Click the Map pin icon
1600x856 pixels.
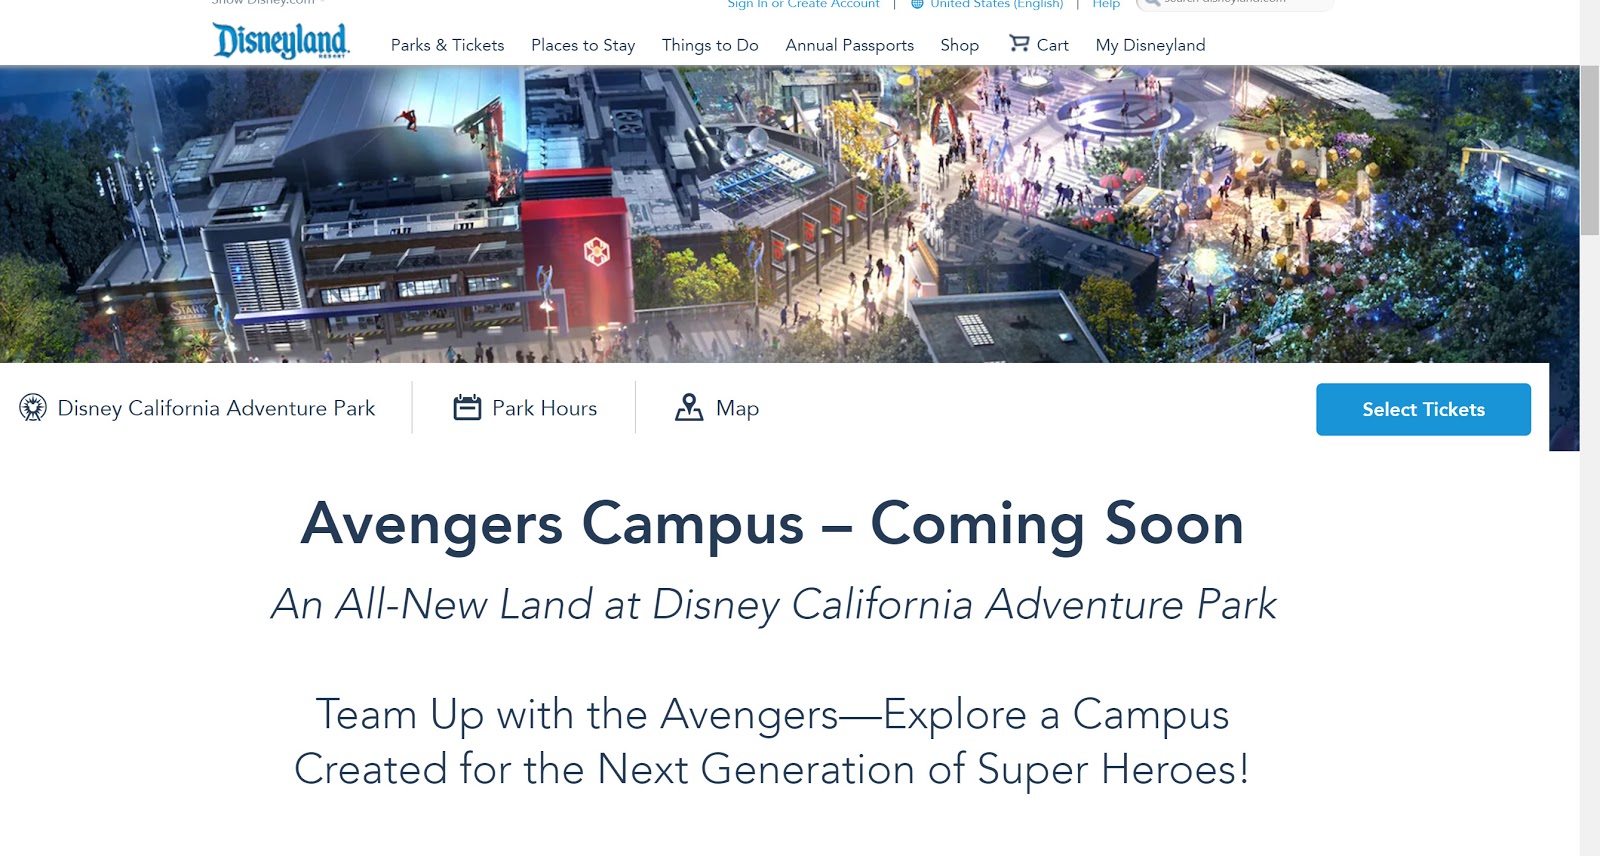pos(689,408)
